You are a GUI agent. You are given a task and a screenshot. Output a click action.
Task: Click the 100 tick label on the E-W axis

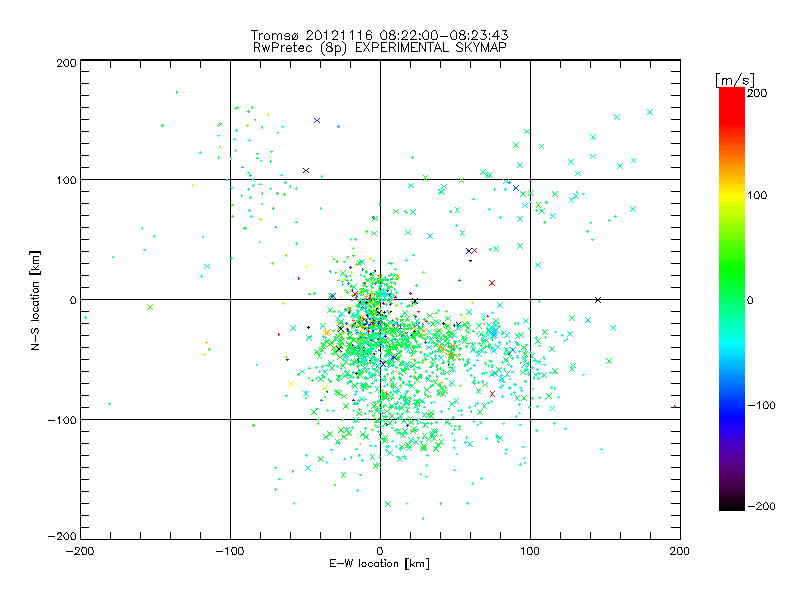(x=530, y=551)
